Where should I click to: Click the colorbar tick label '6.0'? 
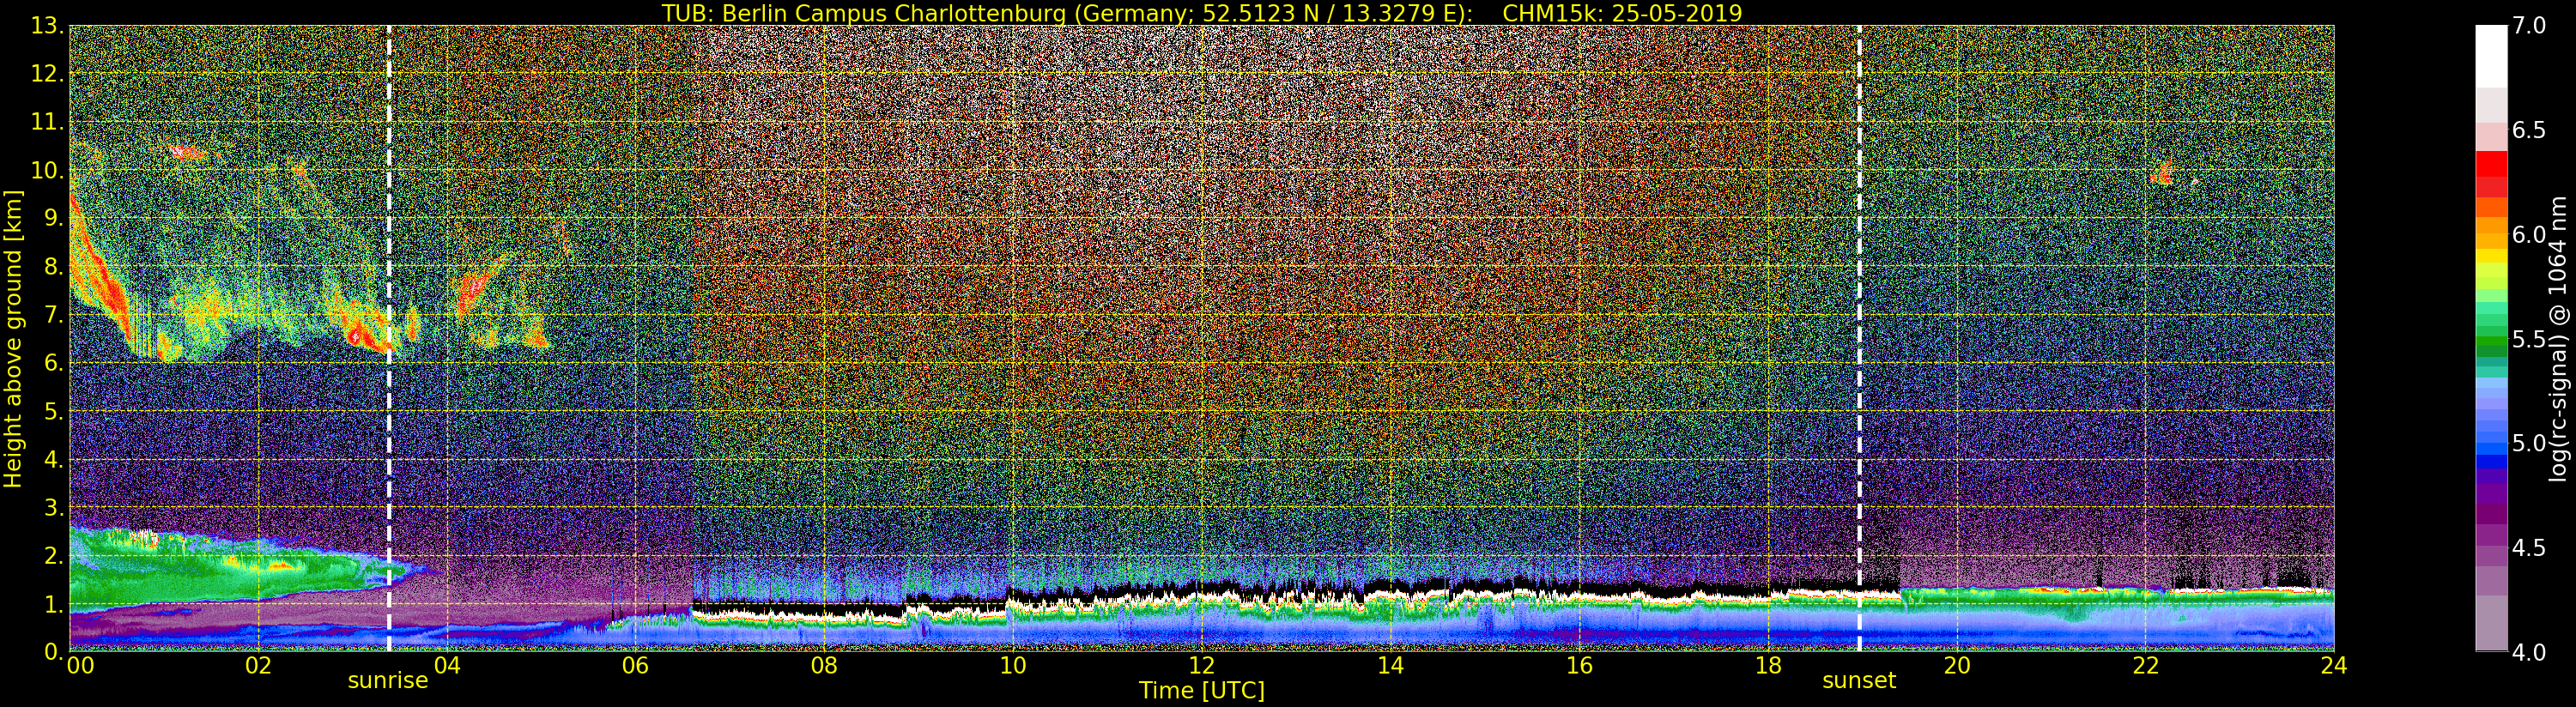[2529, 235]
